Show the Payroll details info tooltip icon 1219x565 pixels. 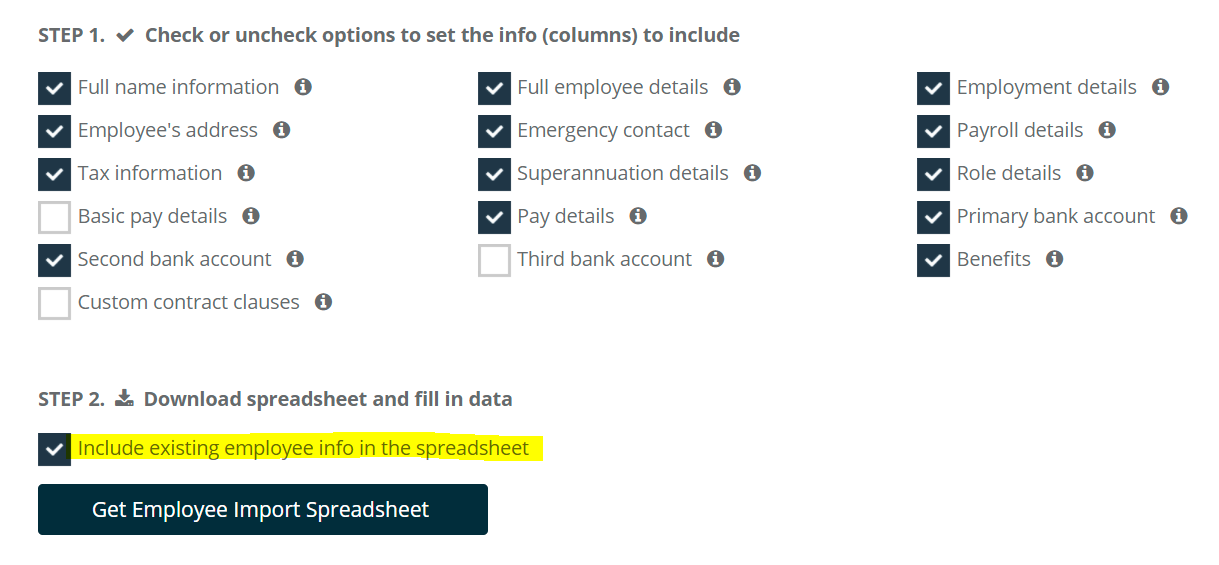point(1107,130)
